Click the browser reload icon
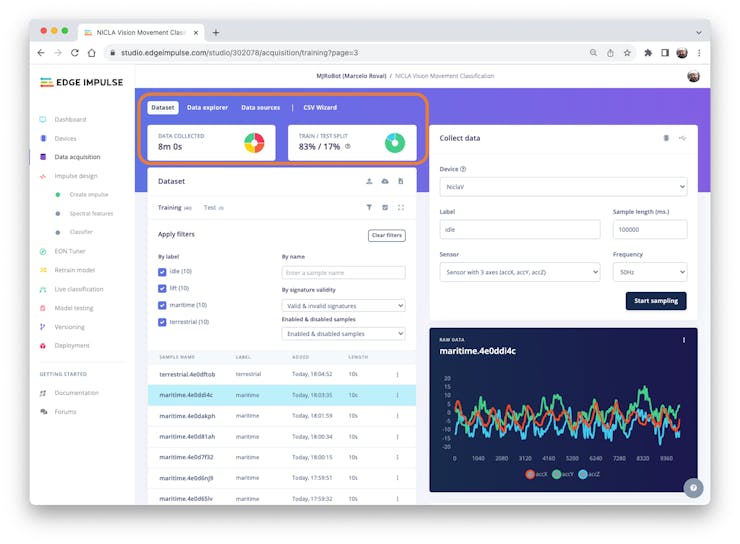The image size is (740, 544). click(75, 53)
